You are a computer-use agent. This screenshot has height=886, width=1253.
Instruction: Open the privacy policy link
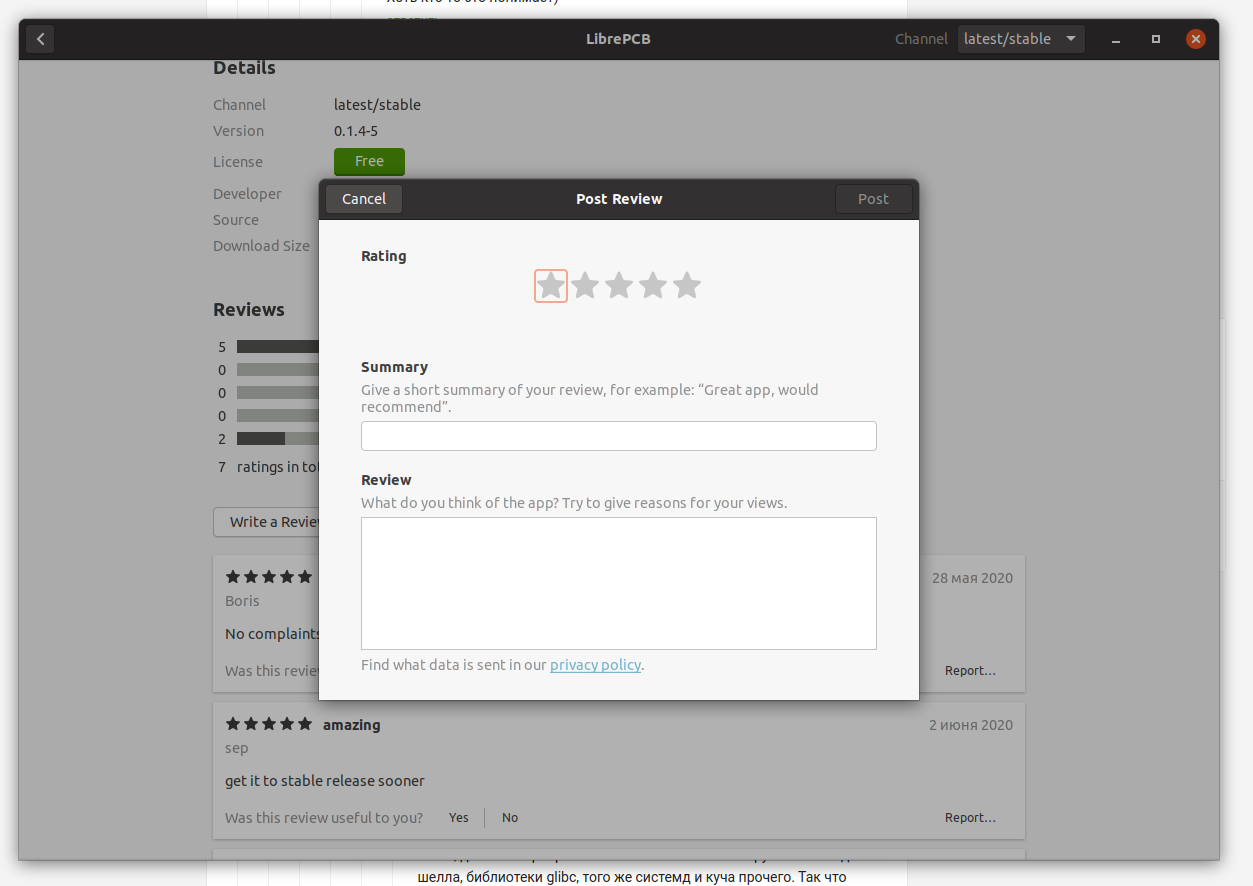tap(595, 665)
